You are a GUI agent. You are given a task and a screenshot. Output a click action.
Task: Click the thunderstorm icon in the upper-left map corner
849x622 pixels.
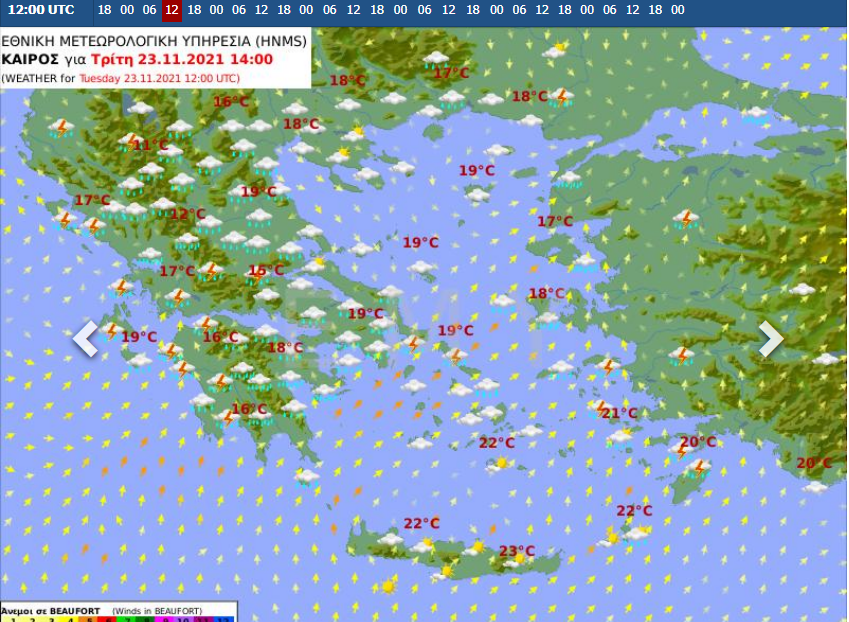pos(62,127)
